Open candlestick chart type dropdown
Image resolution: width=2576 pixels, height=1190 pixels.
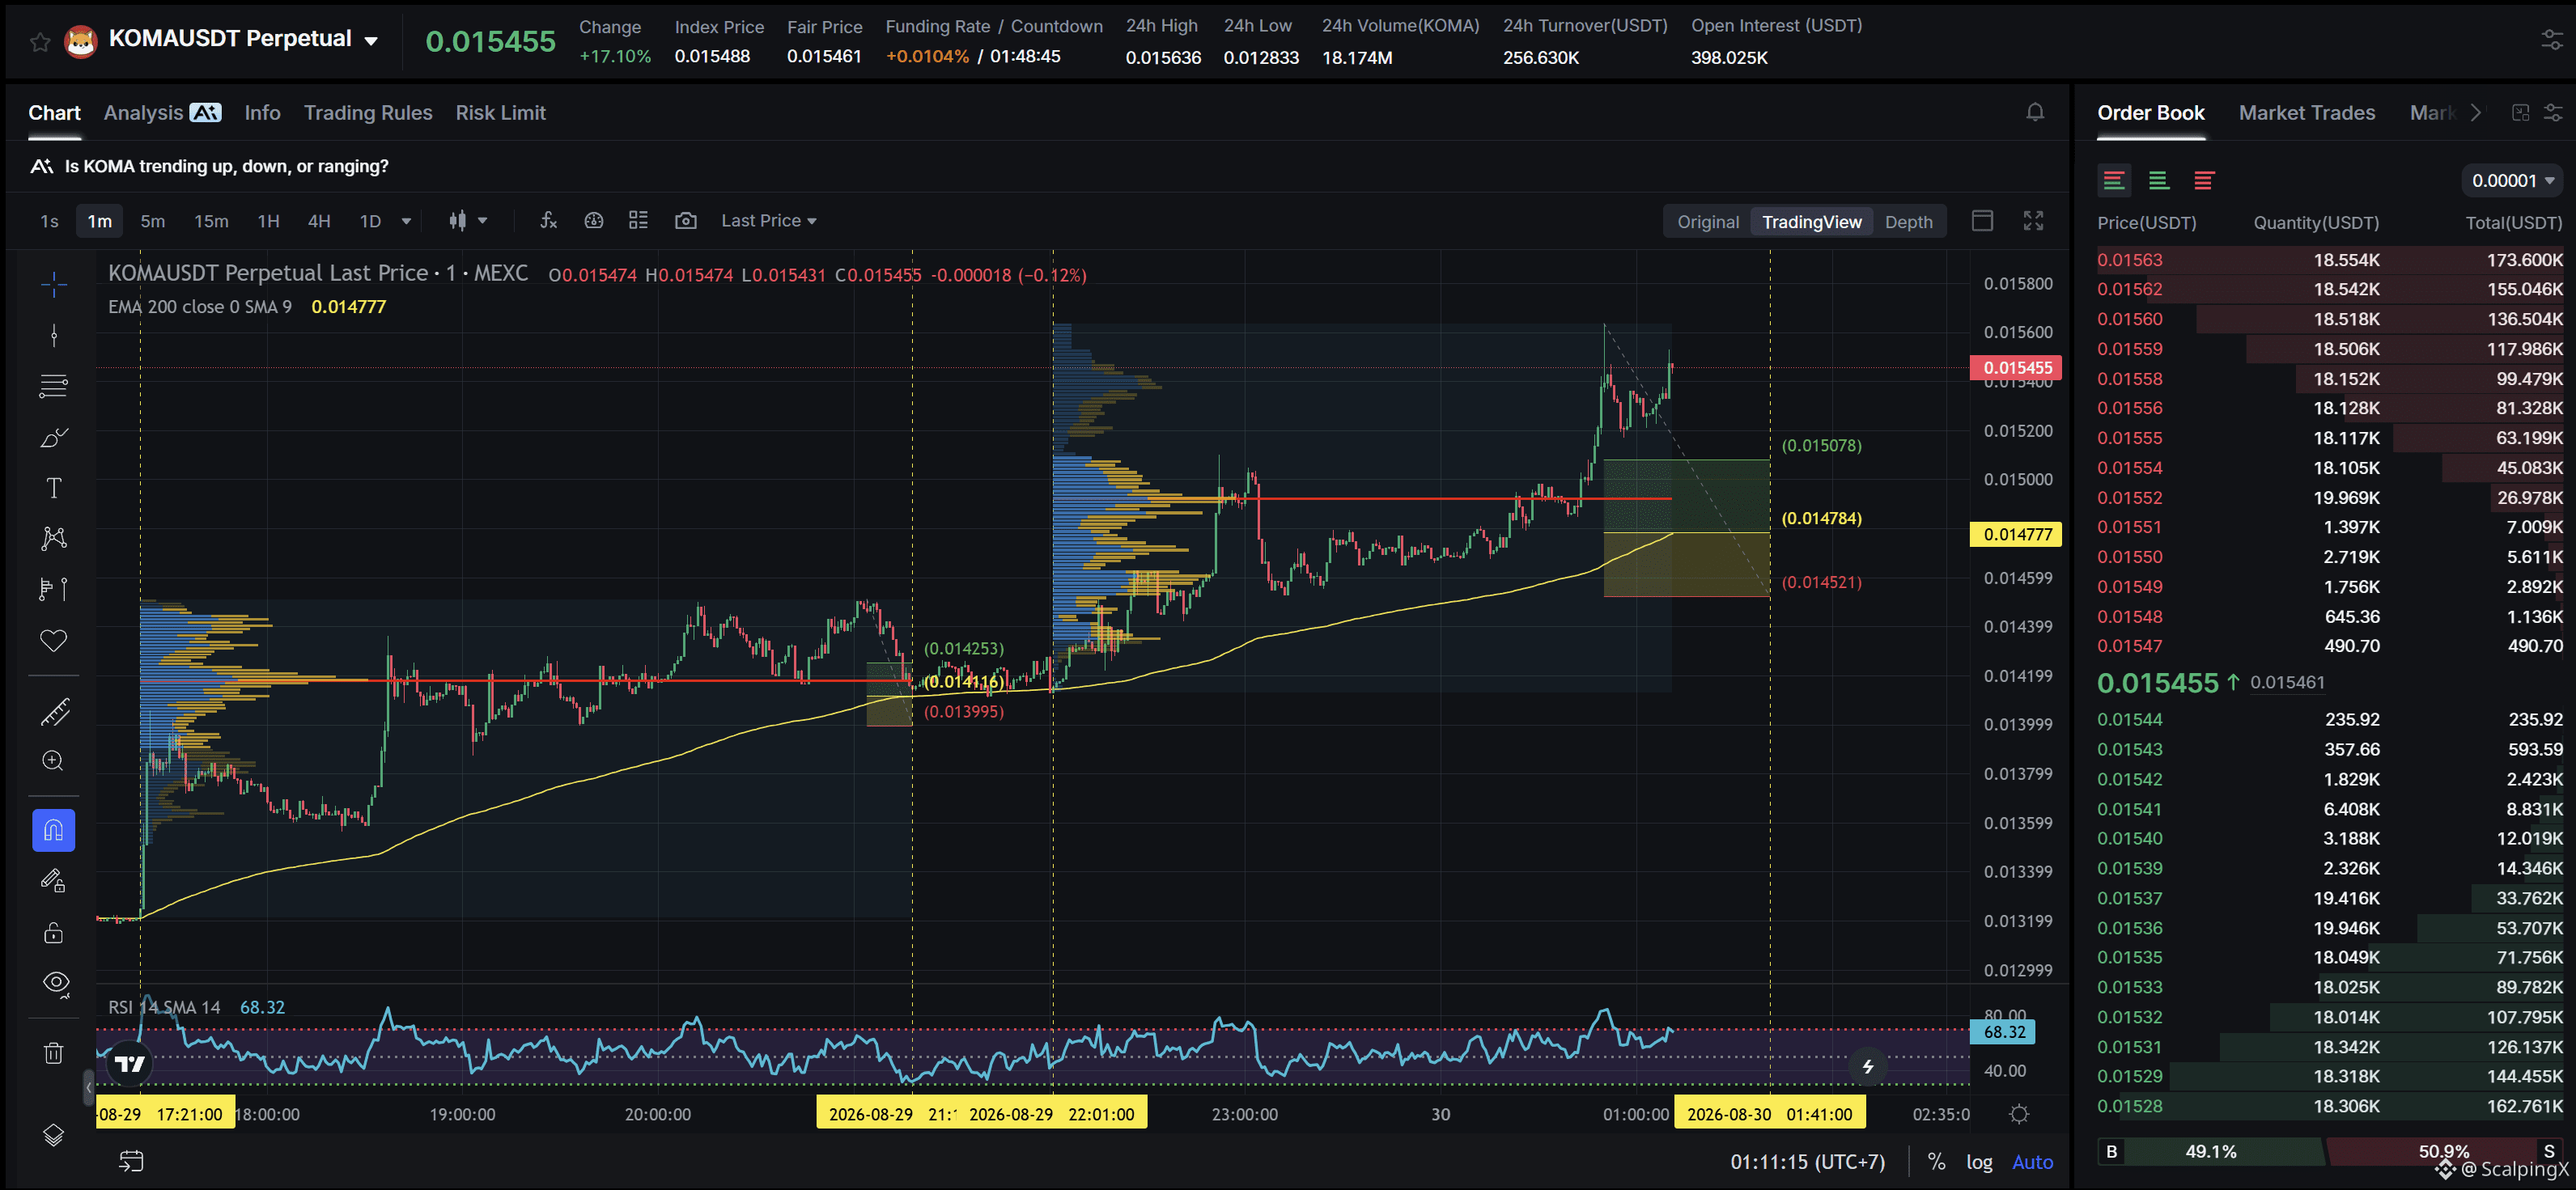click(x=467, y=221)
